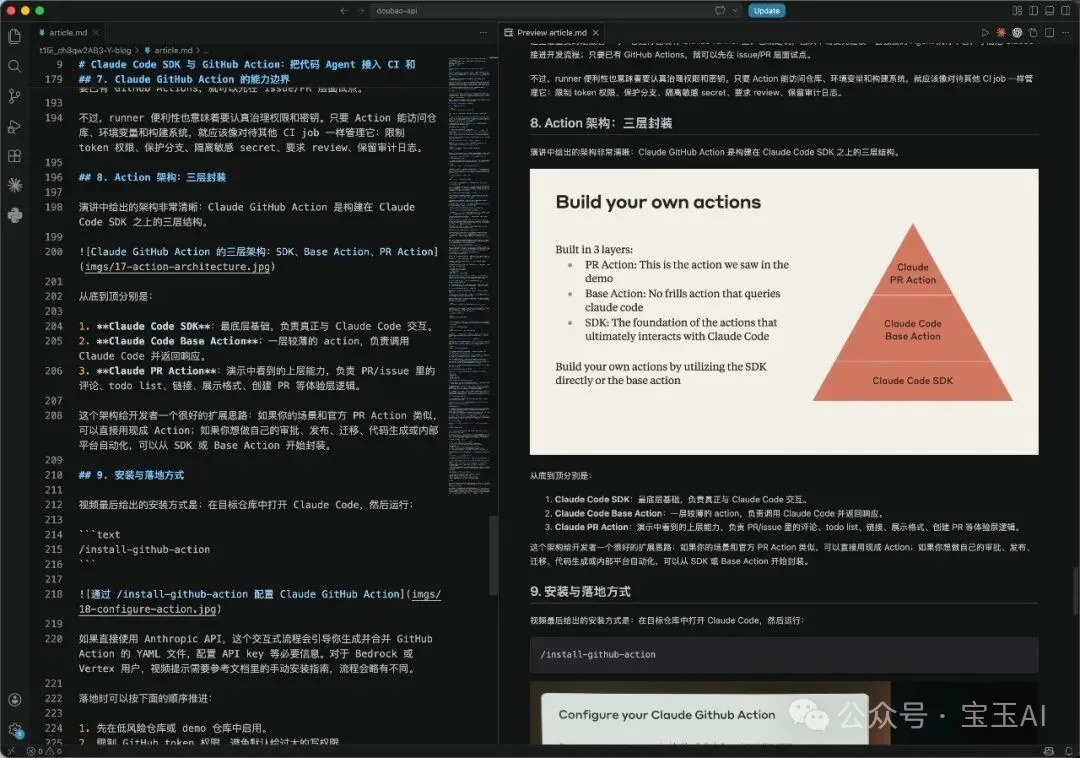Click the errors and warnings status bar indicator

click(44, 751)
